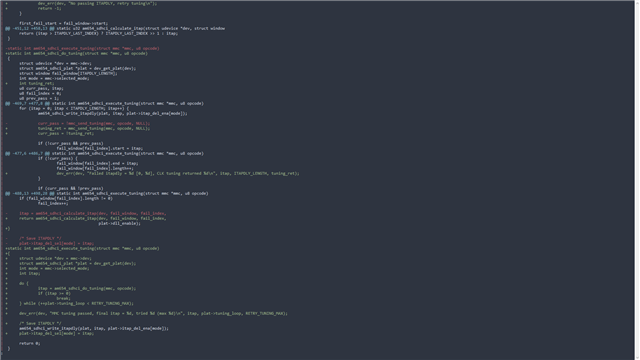Viewport: 640px width, 360px height.
Task: Click the added am654_sdhci_do_tuning function declaration
Action: [76, 53]
